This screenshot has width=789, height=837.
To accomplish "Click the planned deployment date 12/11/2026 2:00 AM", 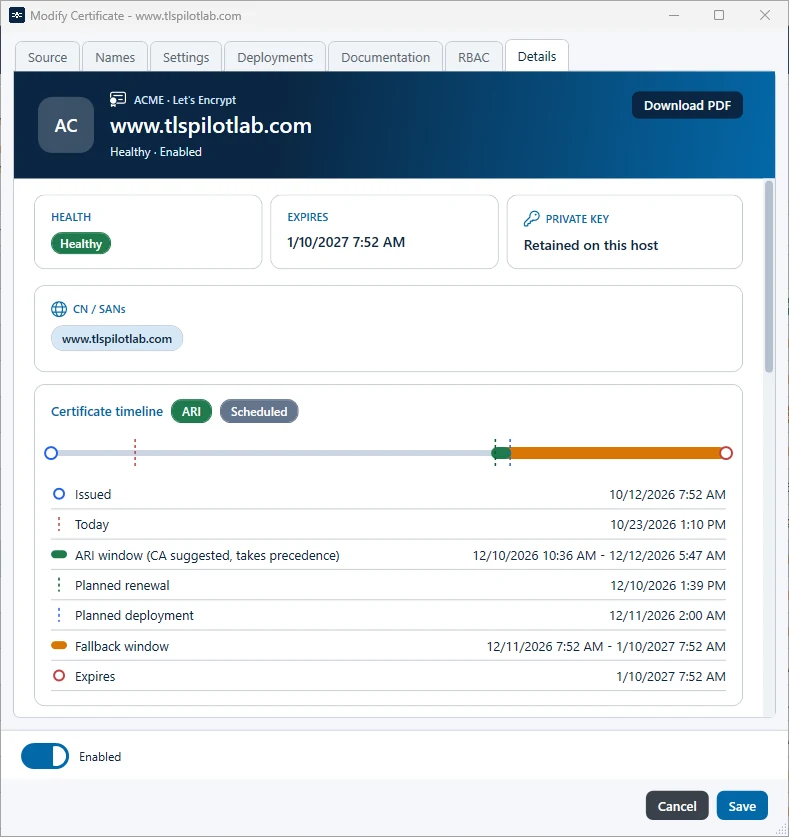I will 667,615.
